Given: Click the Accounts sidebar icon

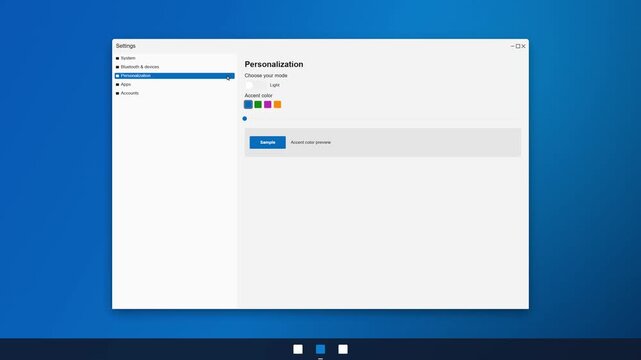Looking at the screenshot, I should click(x=118, y=94).
